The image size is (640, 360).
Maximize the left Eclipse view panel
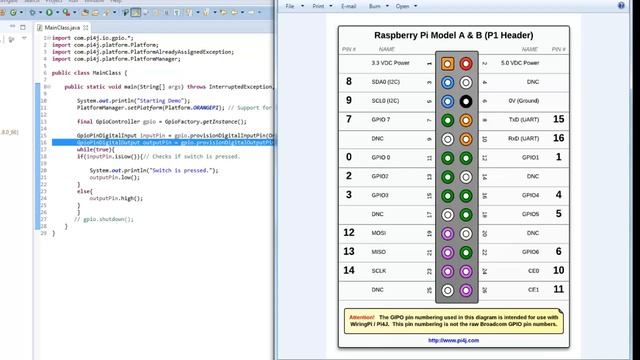tap(23, 27)
